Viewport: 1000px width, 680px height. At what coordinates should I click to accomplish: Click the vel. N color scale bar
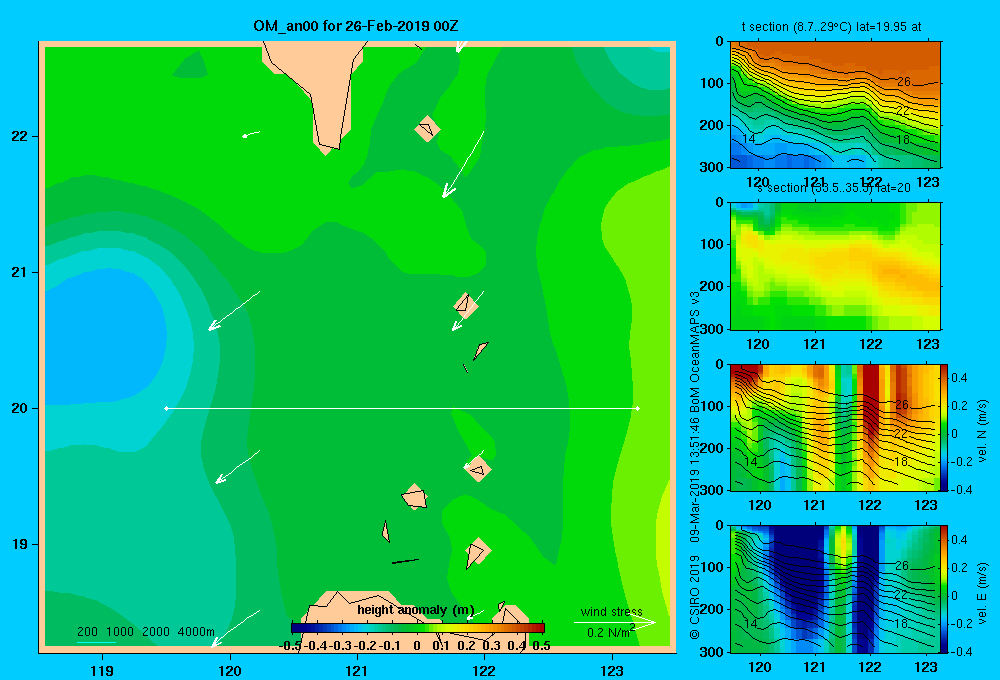(x=945, y=427)
